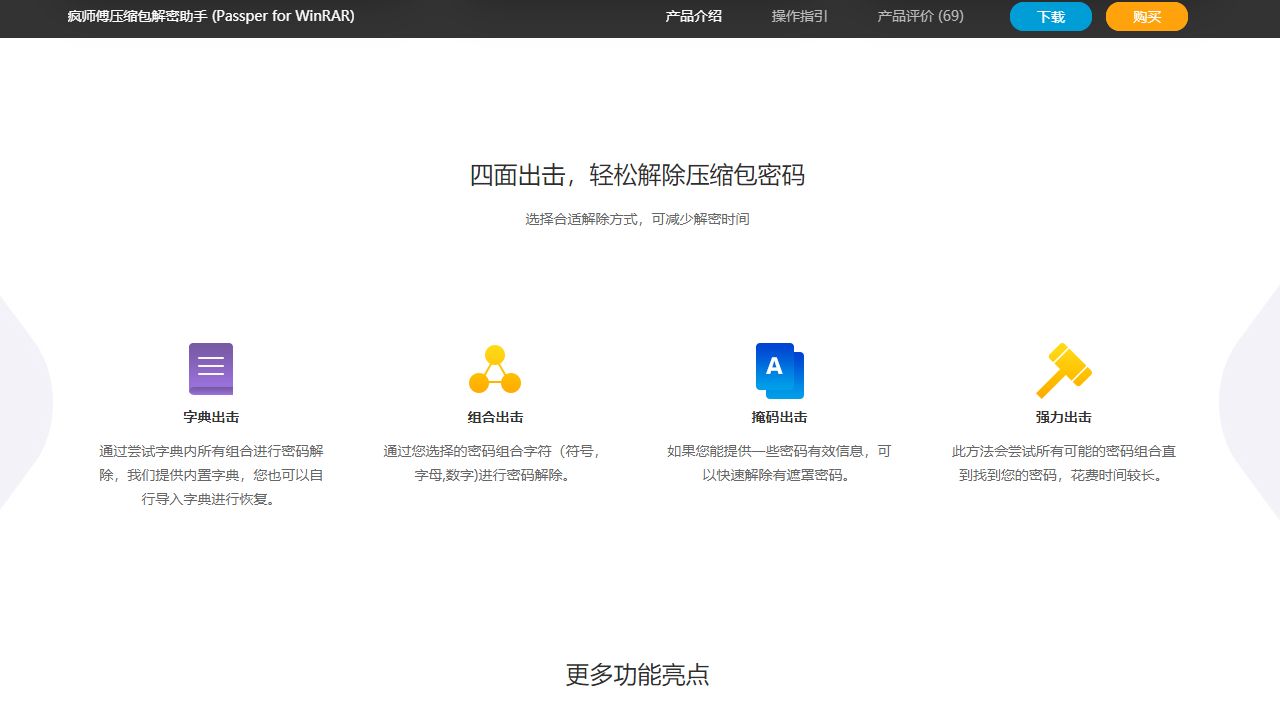The width and height of the screenshot is (1280, 720).
Task: Select the brute-force gavel graphic
Action: tap(1063, 368)
